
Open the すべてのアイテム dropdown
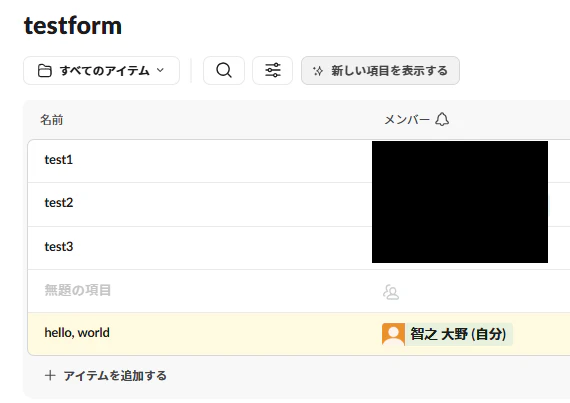coord(101,70)
